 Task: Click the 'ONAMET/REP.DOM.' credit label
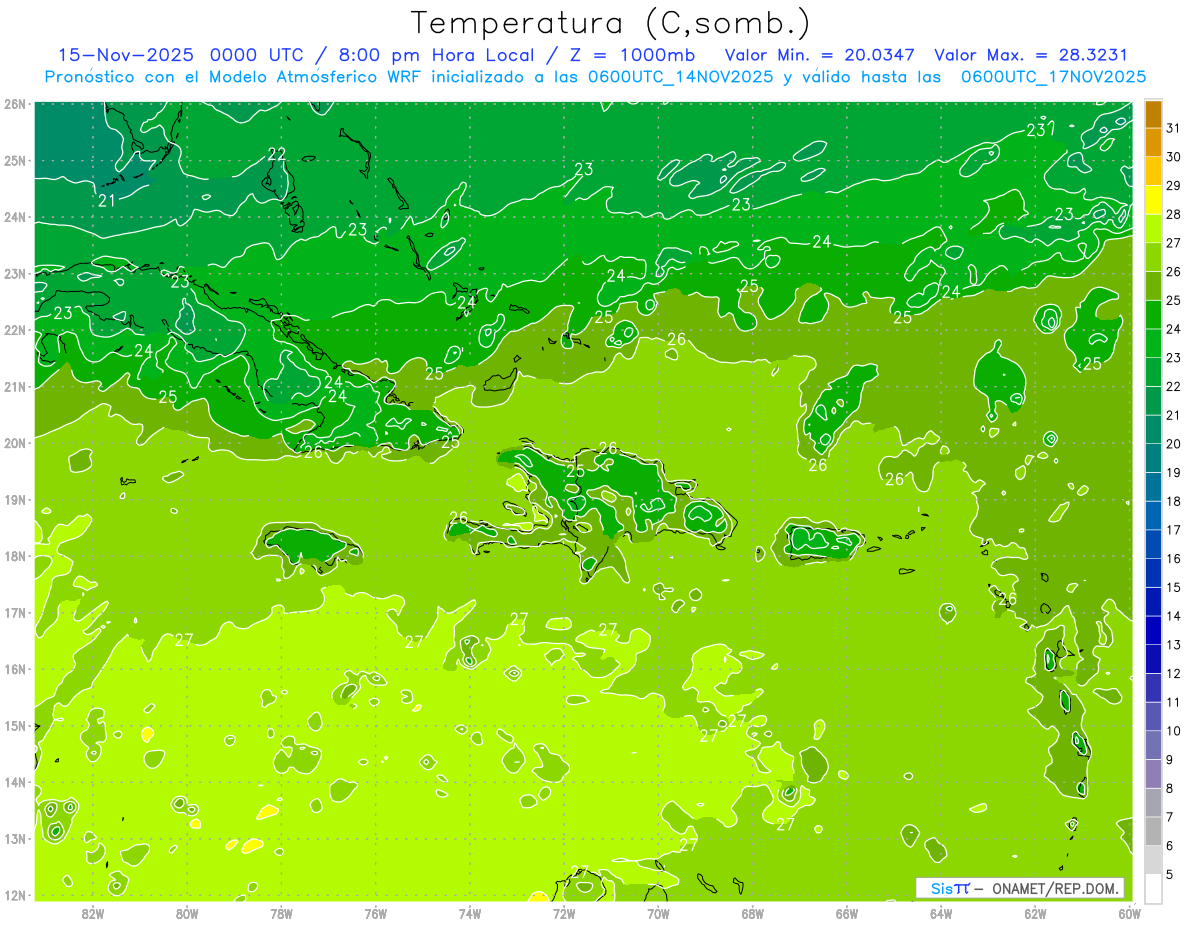(1056, 888)
